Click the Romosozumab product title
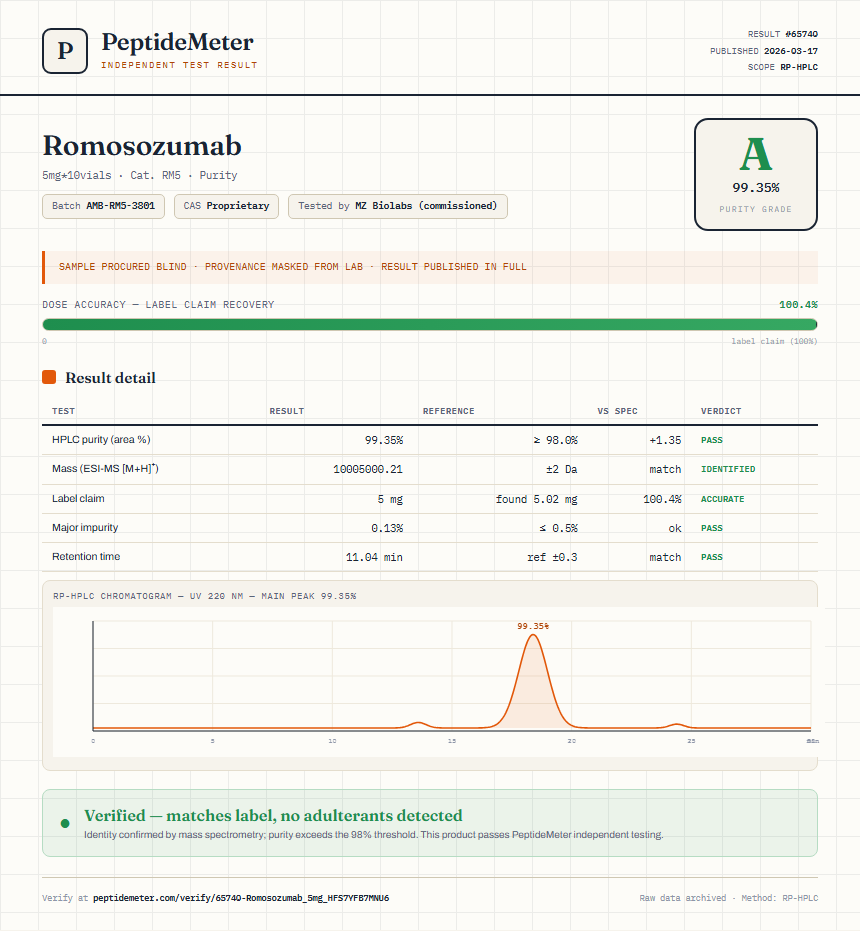 click(x=142, y=145)
